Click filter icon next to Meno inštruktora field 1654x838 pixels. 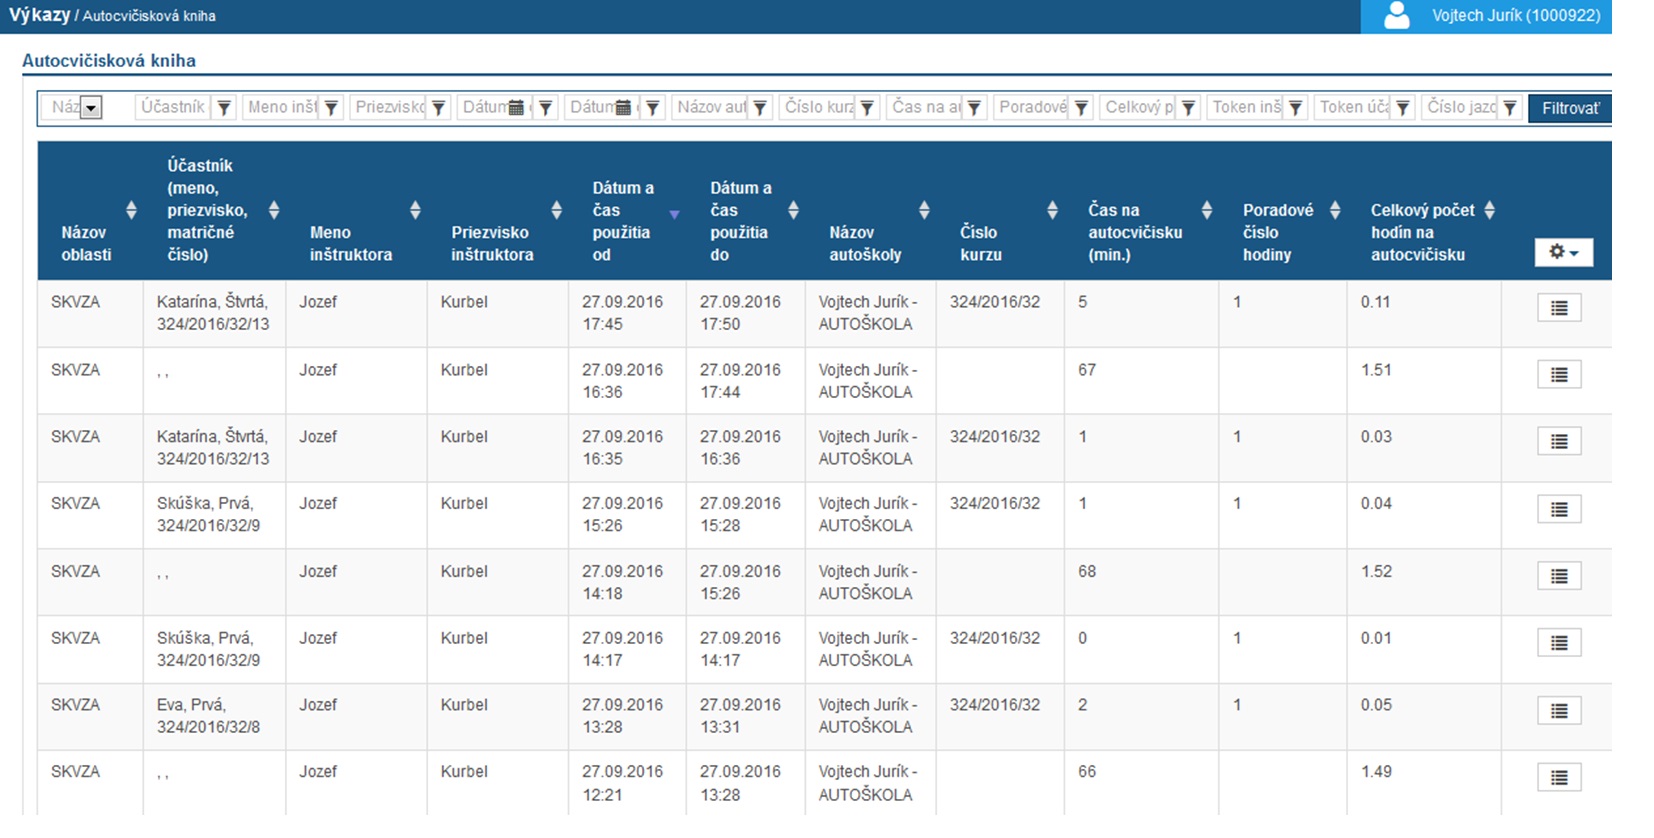(331, 108)
